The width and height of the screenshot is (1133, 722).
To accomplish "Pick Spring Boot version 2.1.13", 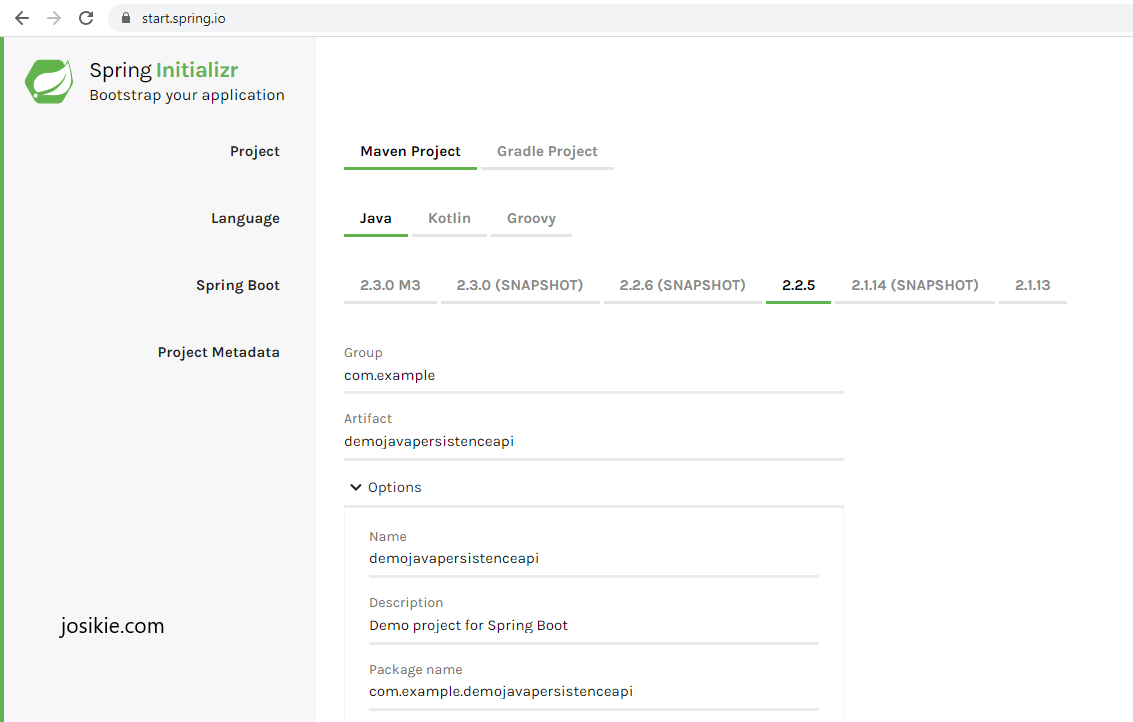I will point(1032,284).
